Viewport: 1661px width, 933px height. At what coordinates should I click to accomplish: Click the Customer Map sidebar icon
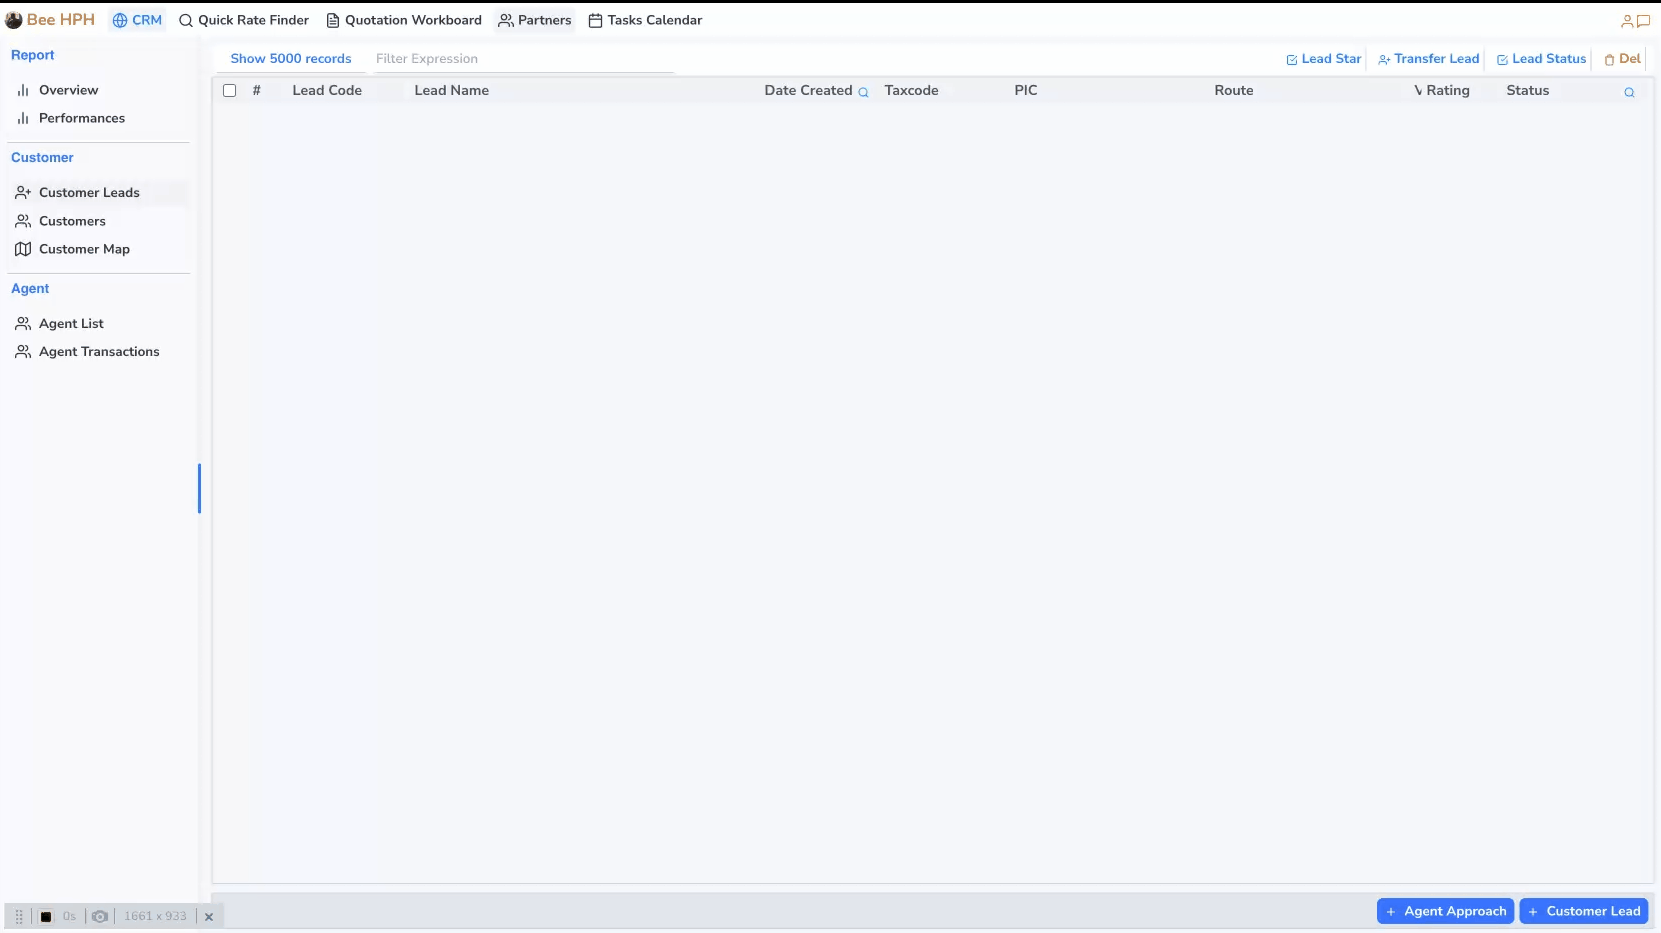coord(23,249)
